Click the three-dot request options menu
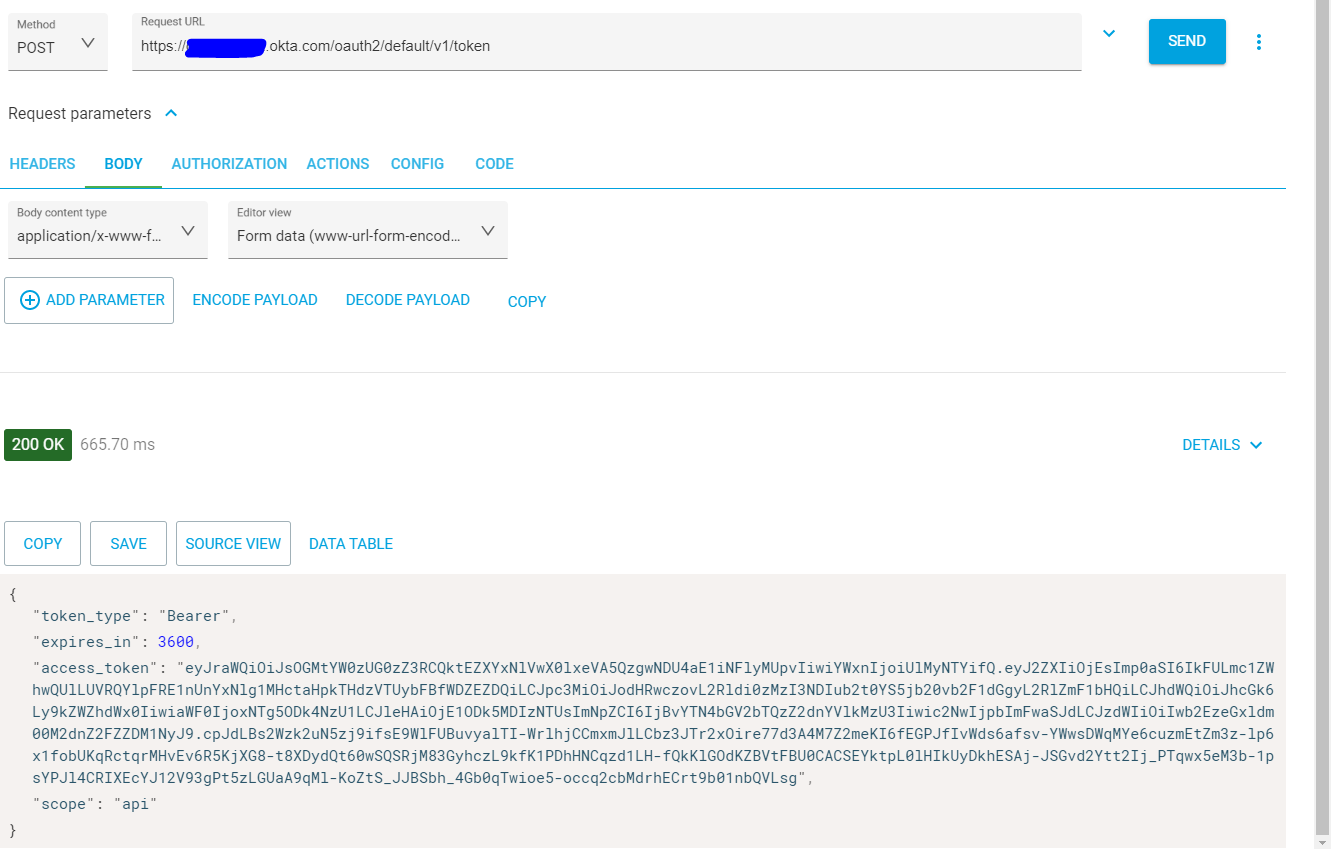Viewport: 1331px width, 849px height. (1258, 42)
